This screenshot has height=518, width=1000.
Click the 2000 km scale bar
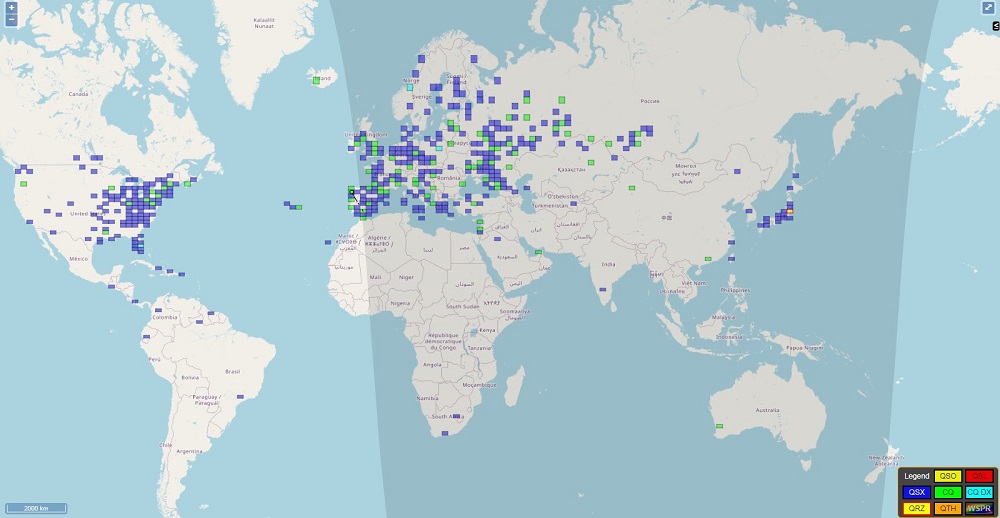click(36, 508)
